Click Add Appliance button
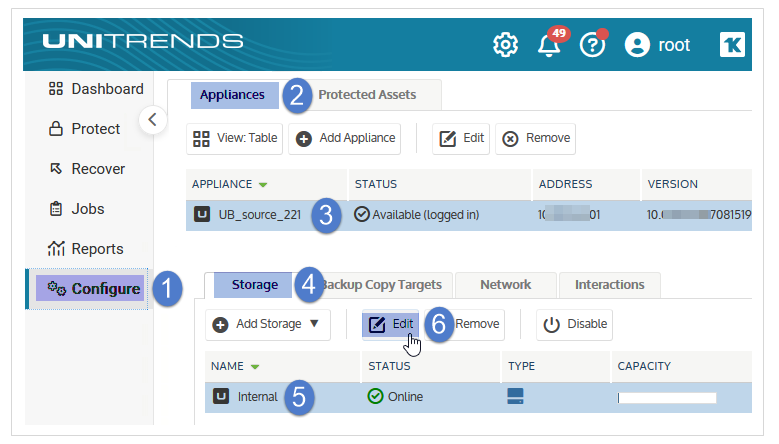779x444 pixels. tap(345, 139)
